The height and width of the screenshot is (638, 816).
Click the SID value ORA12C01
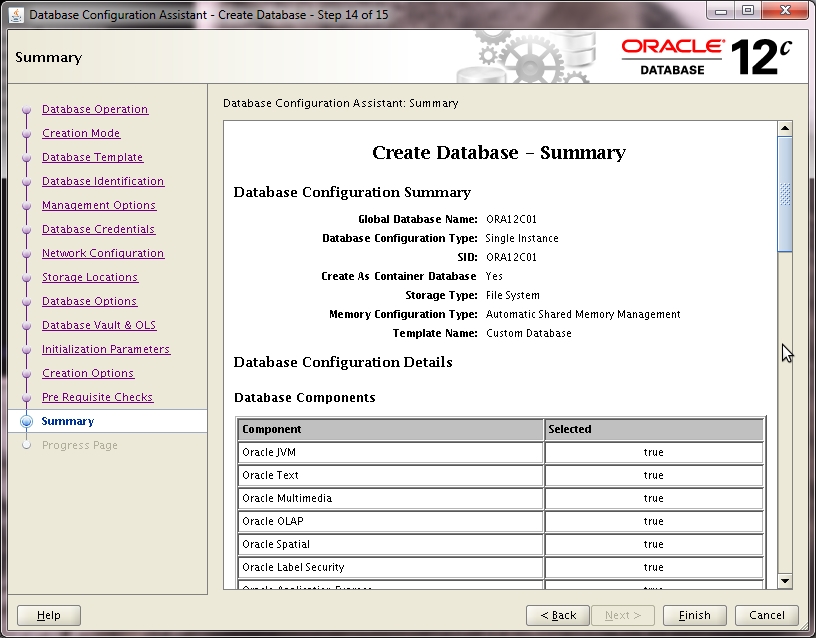(511, 257)
